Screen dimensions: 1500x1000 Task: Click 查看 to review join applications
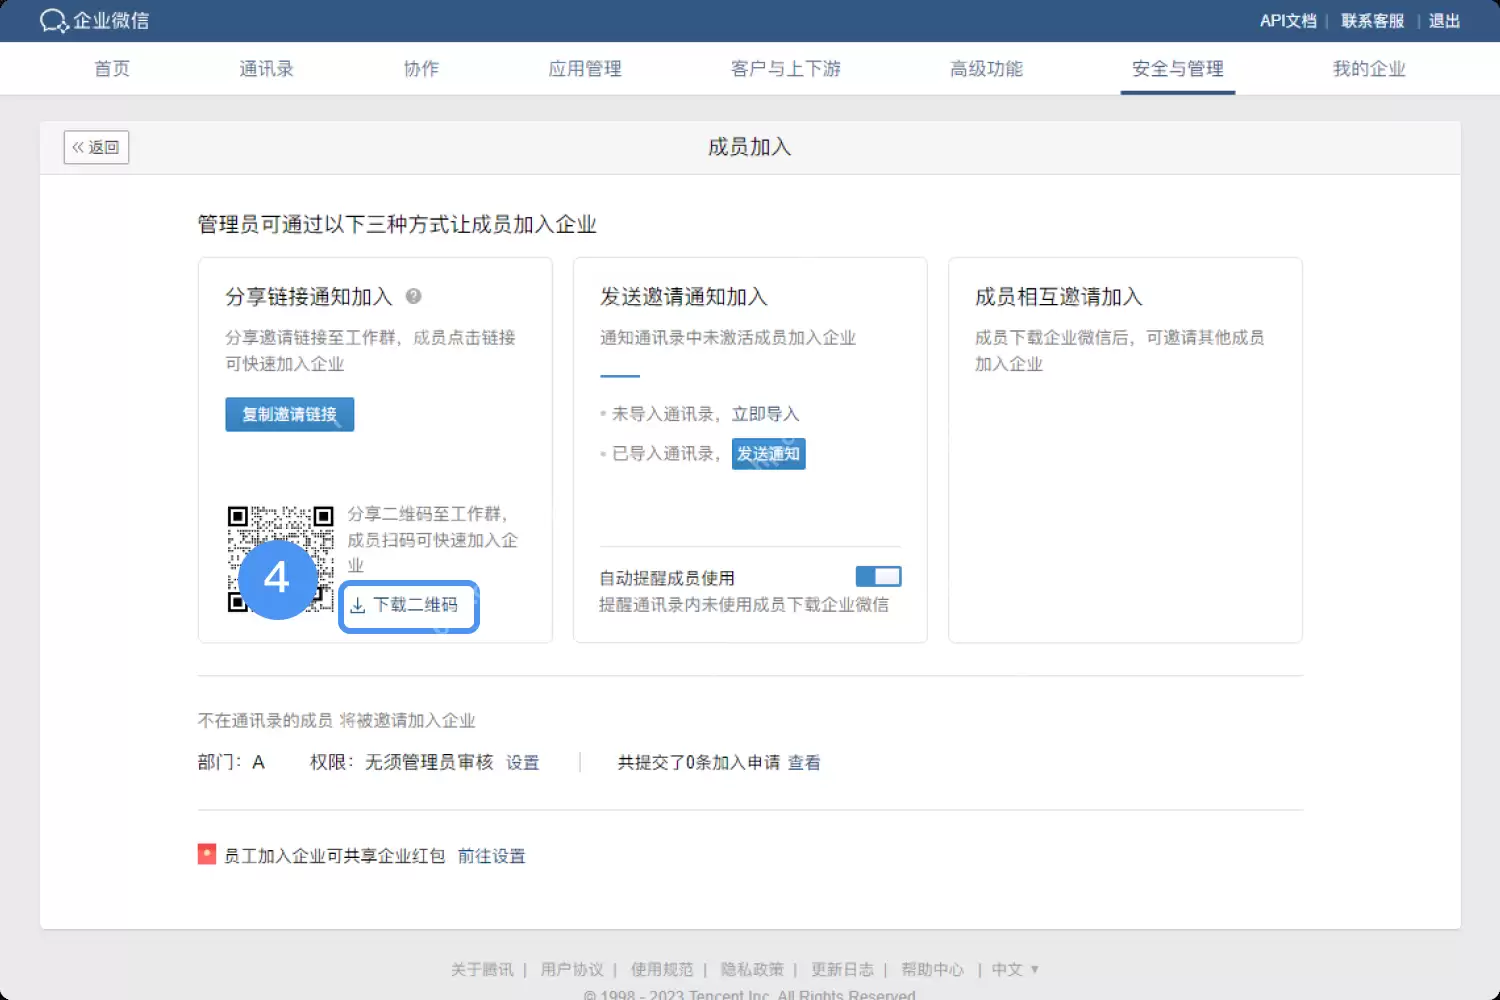(x=804, y=761)
